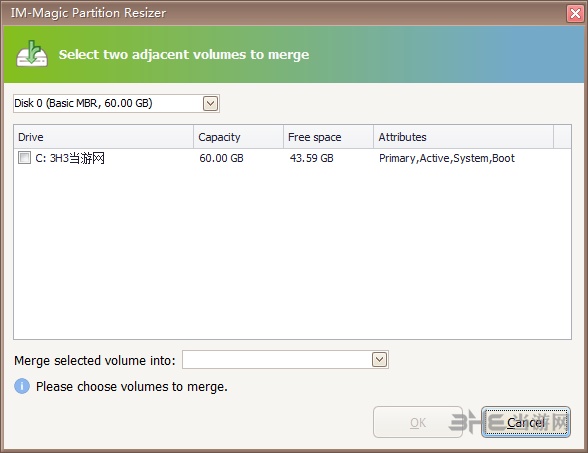
Task: Click the Attributes column header
Action: 464,137
